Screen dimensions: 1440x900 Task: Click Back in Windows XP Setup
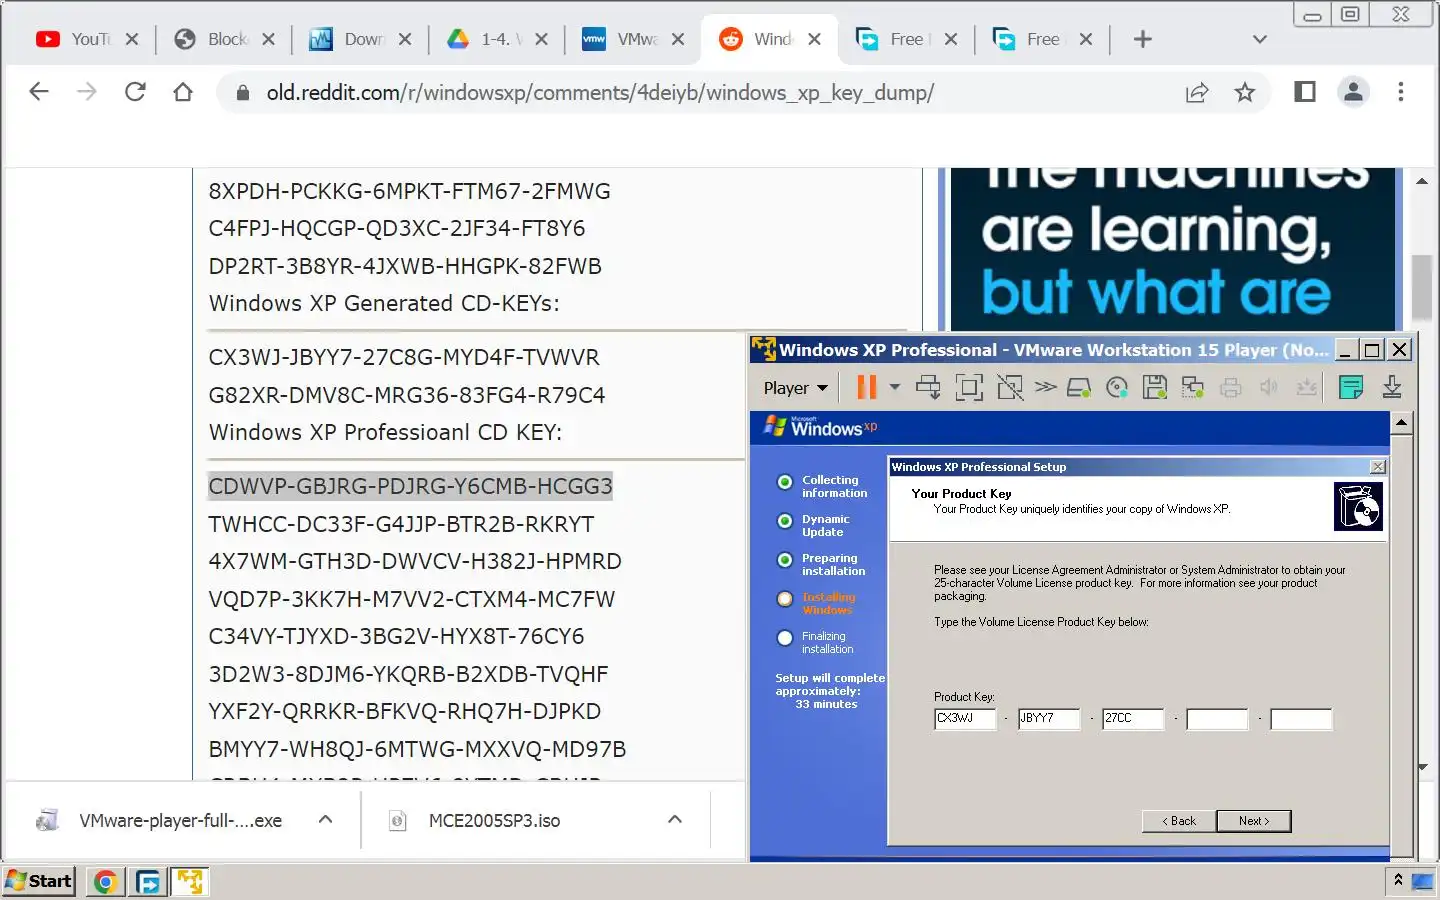tap(1179, 821)
